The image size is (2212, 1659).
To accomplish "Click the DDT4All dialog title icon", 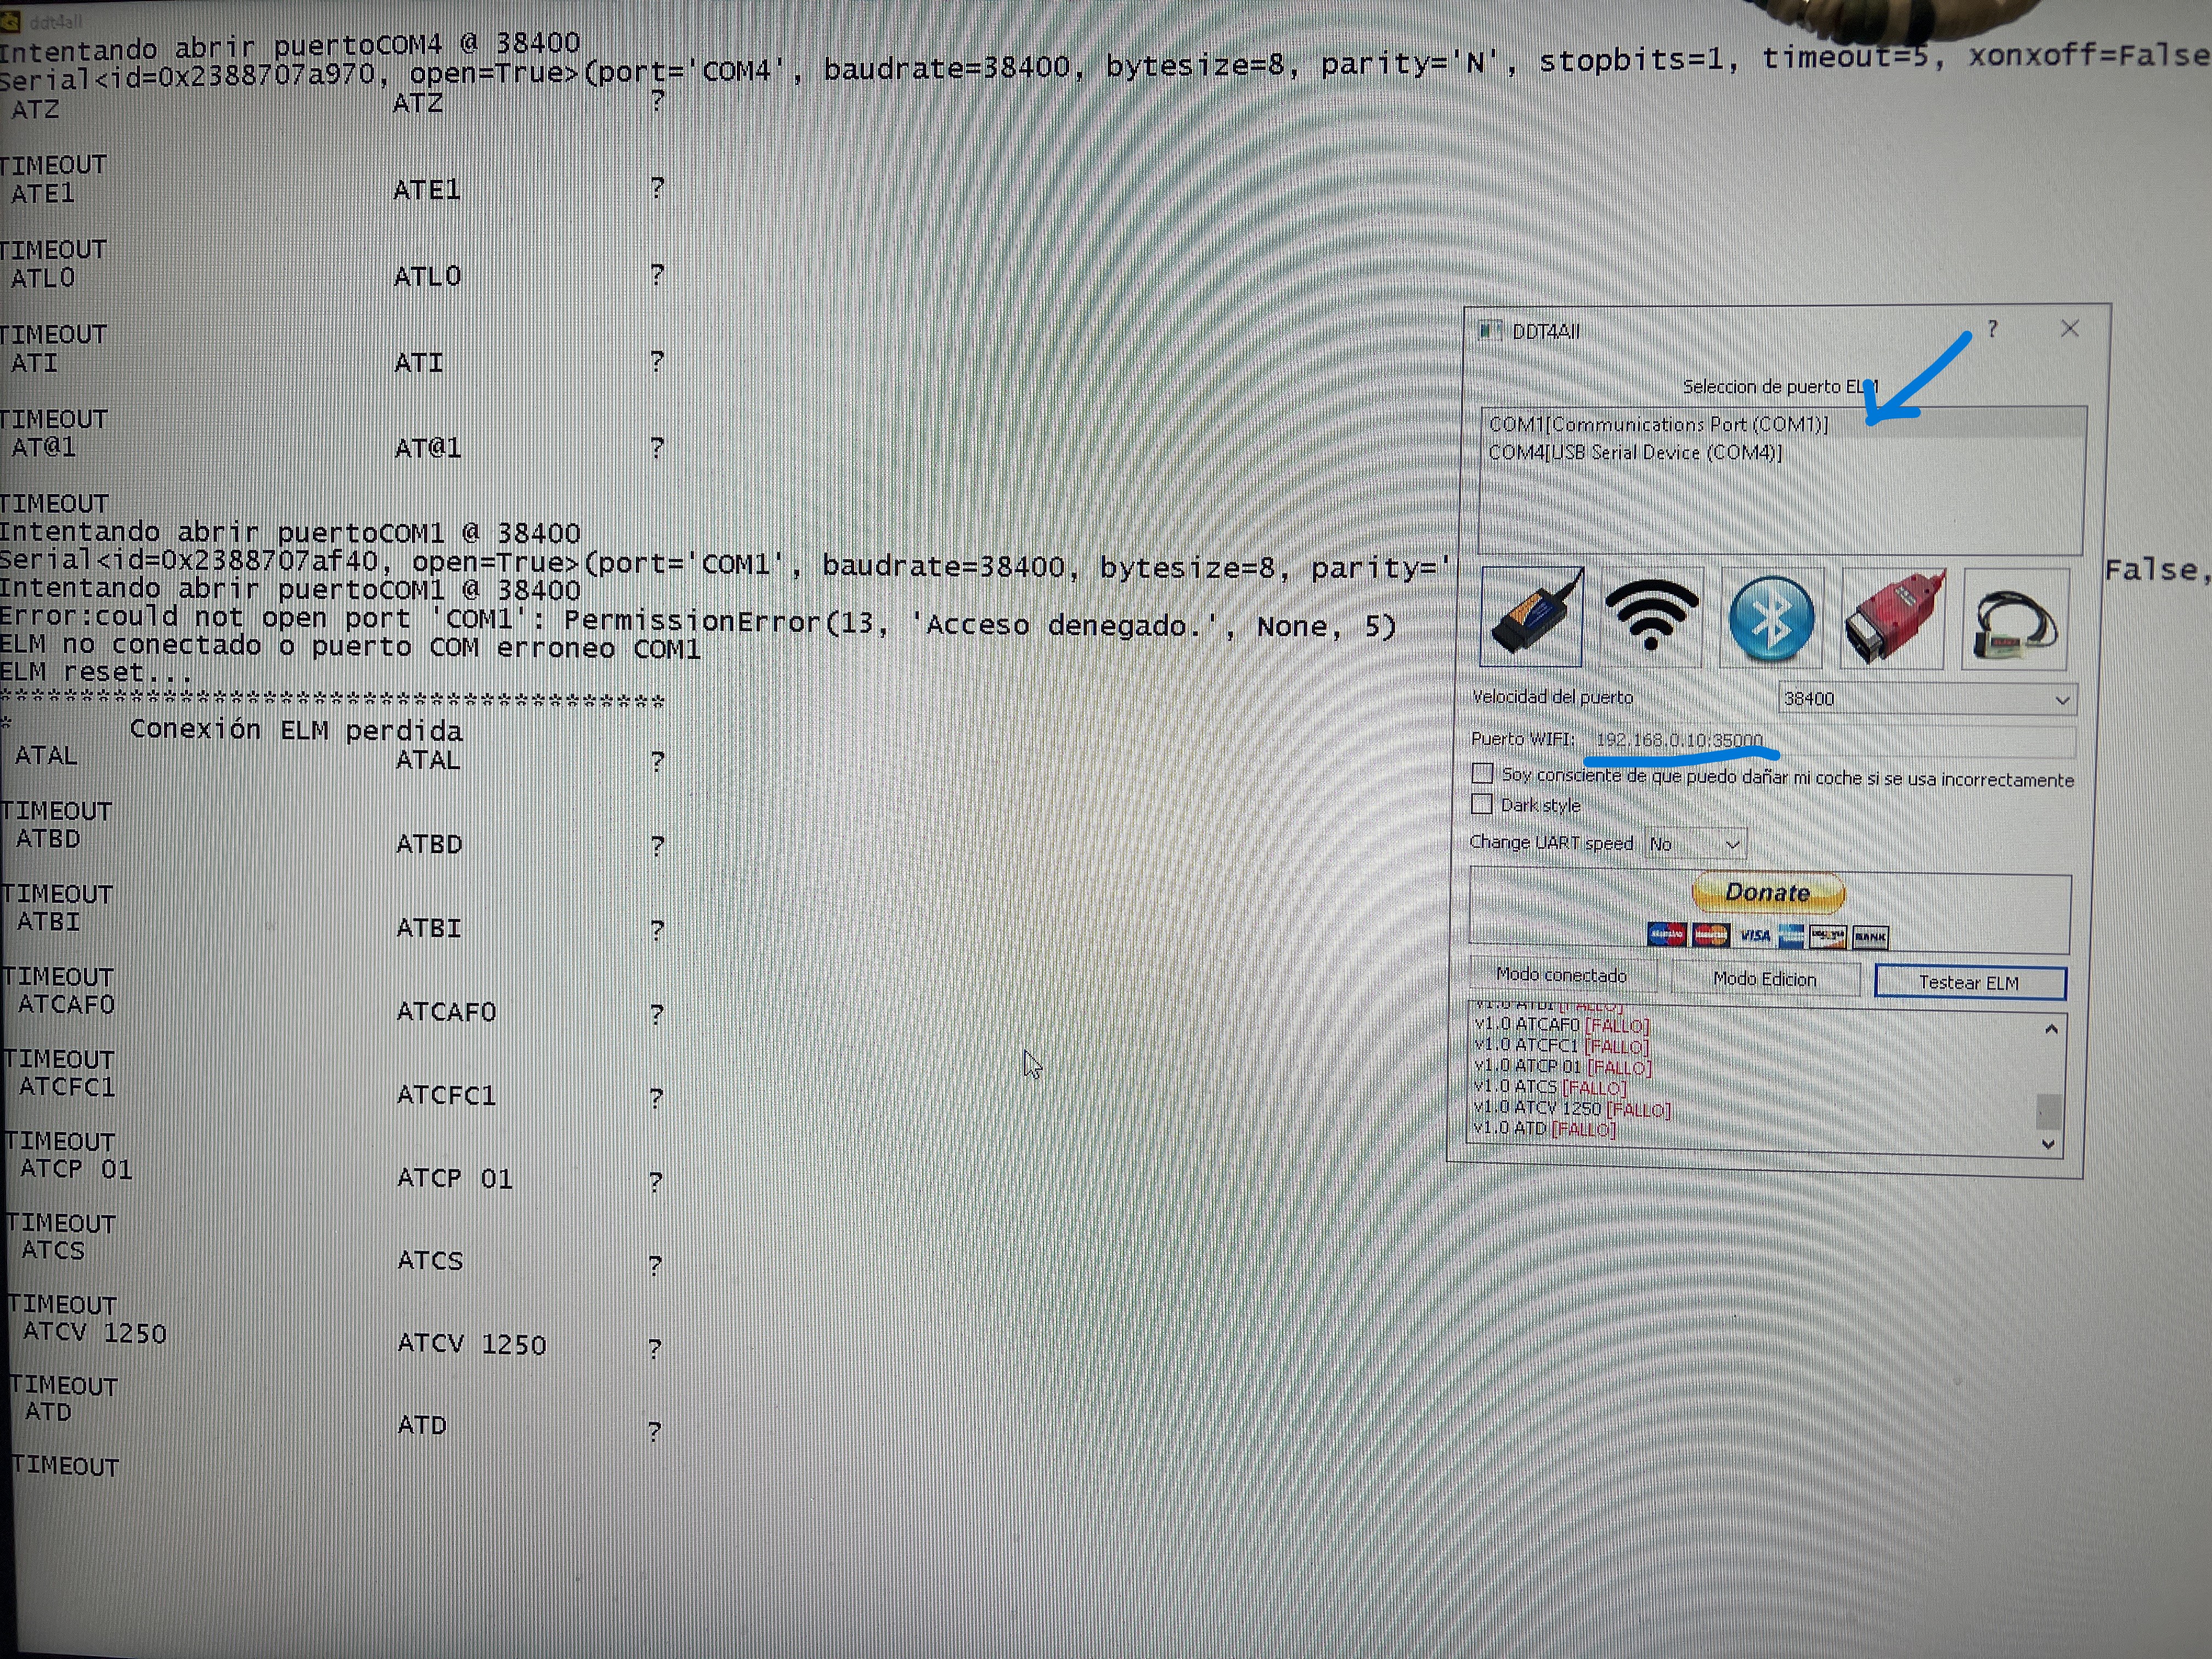I will pyautogui.click(x=1490, y=330).
